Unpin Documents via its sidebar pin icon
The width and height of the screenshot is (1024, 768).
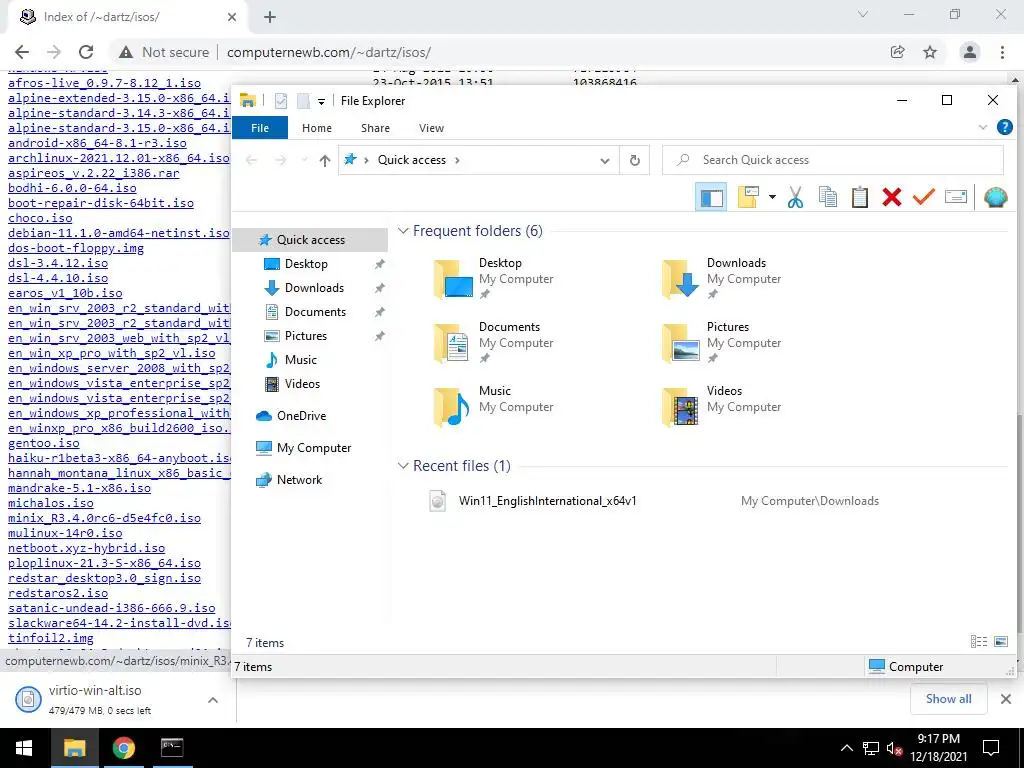tap(379, 312)
